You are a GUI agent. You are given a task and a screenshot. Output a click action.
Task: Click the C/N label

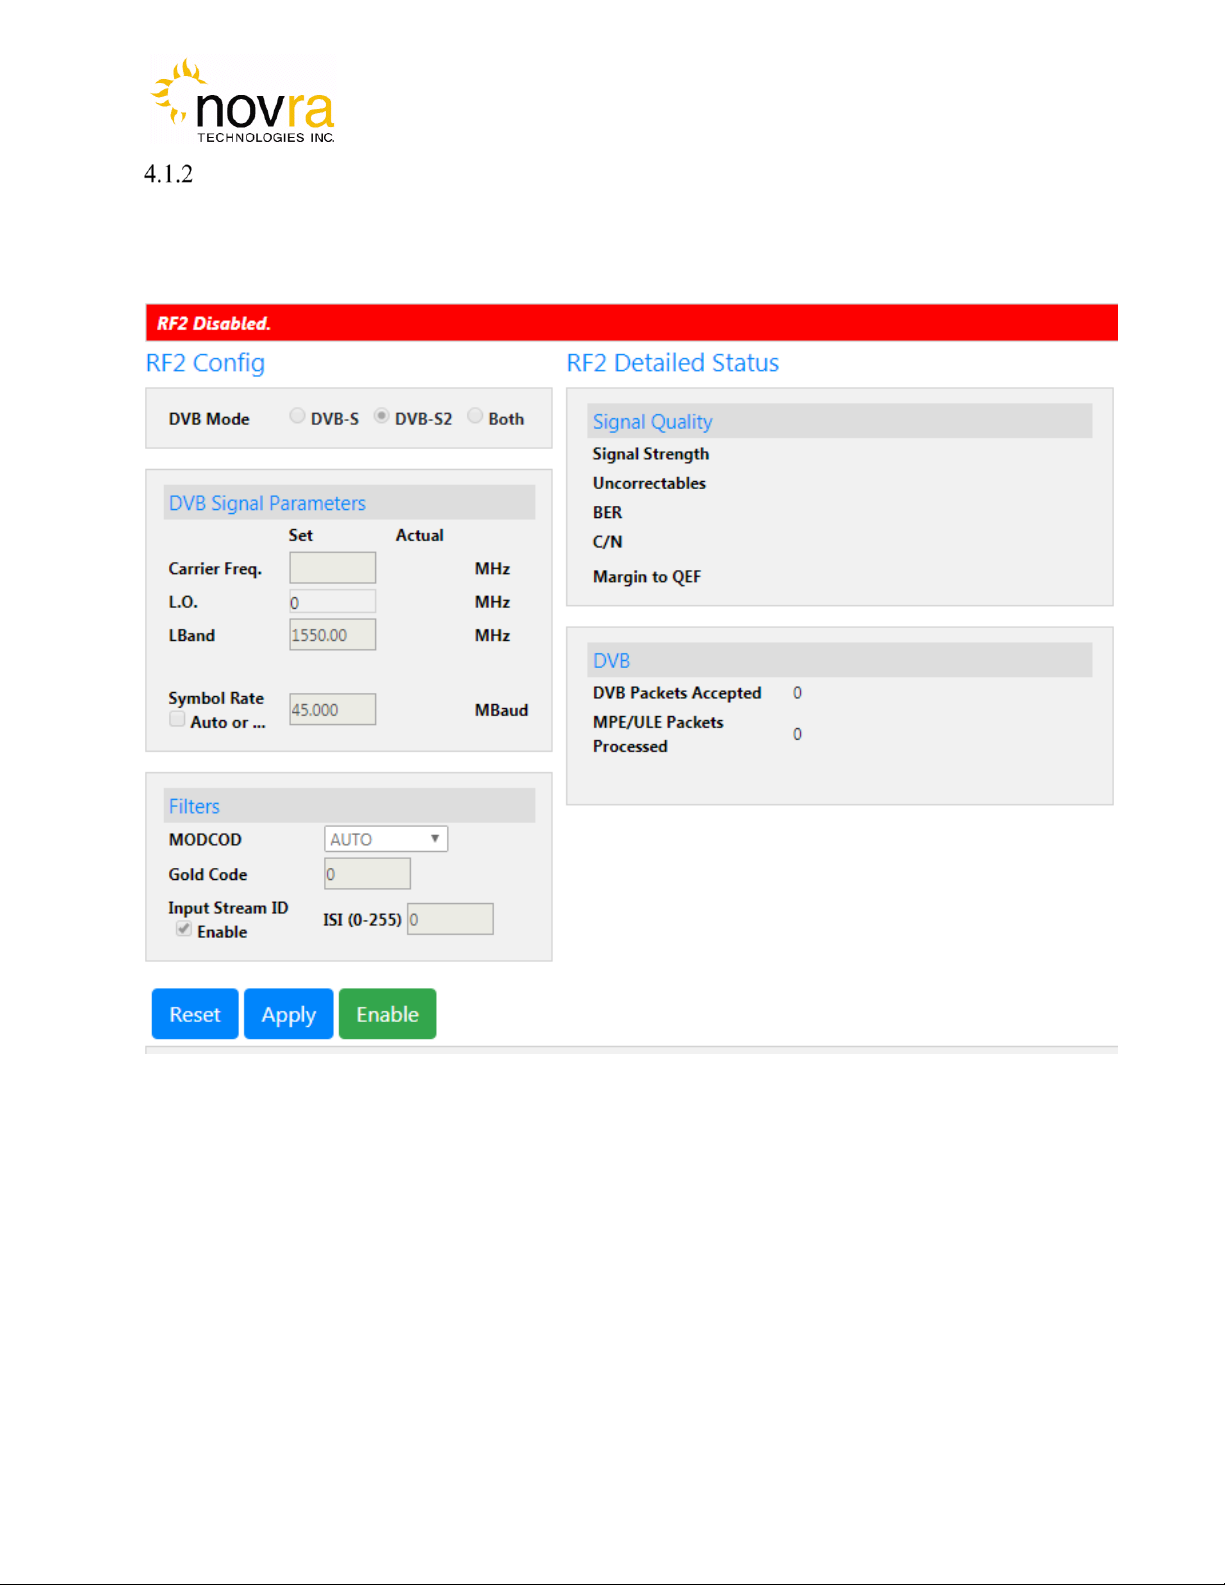point(607,541)
